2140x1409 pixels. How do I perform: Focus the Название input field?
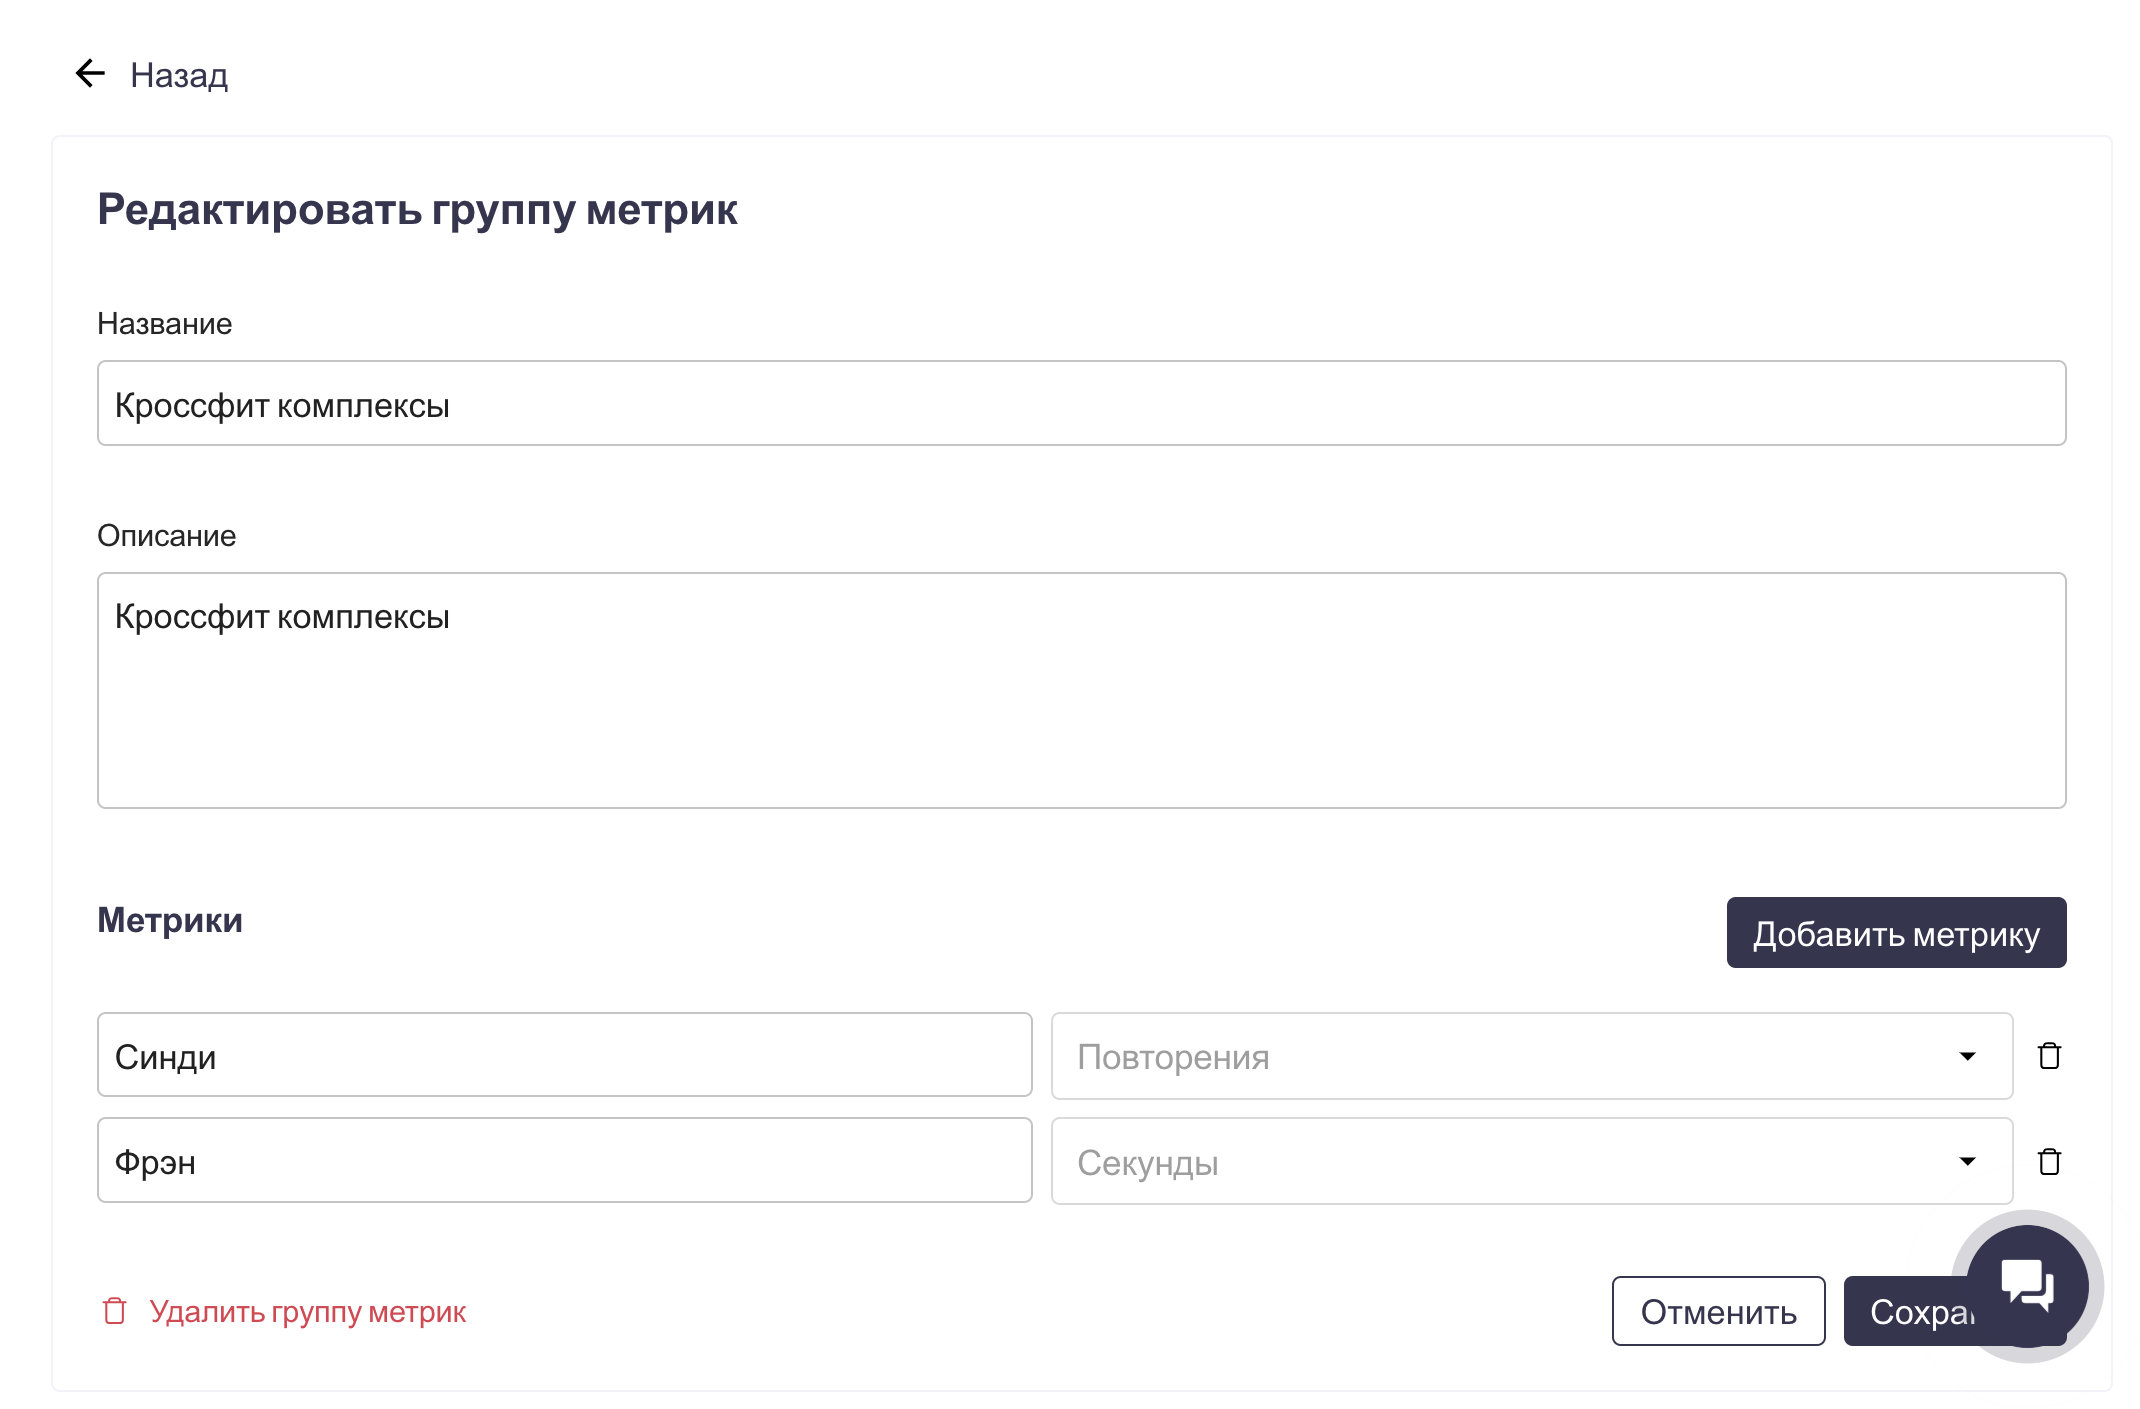pos(1080,403)
